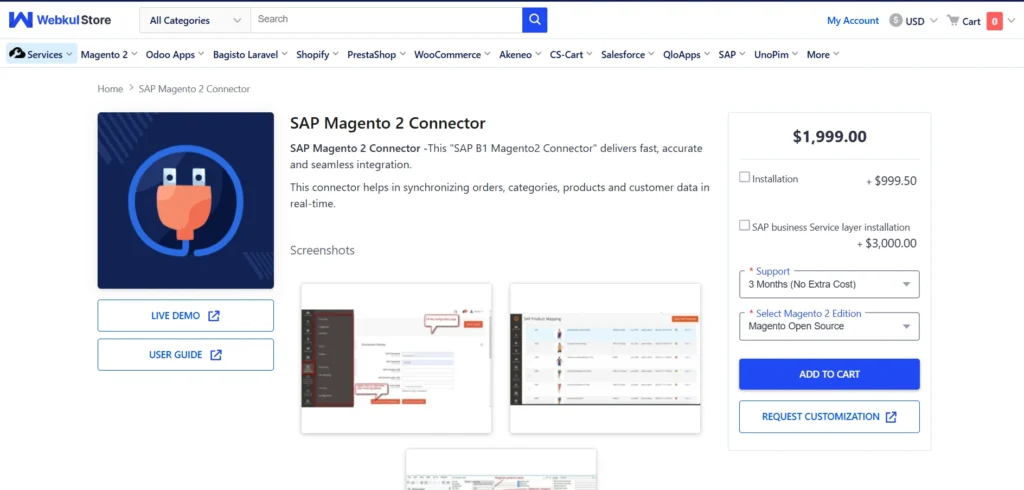1024x490 pixels.
Task: Click into the Search input field
Action: click(x=386, y=20)
